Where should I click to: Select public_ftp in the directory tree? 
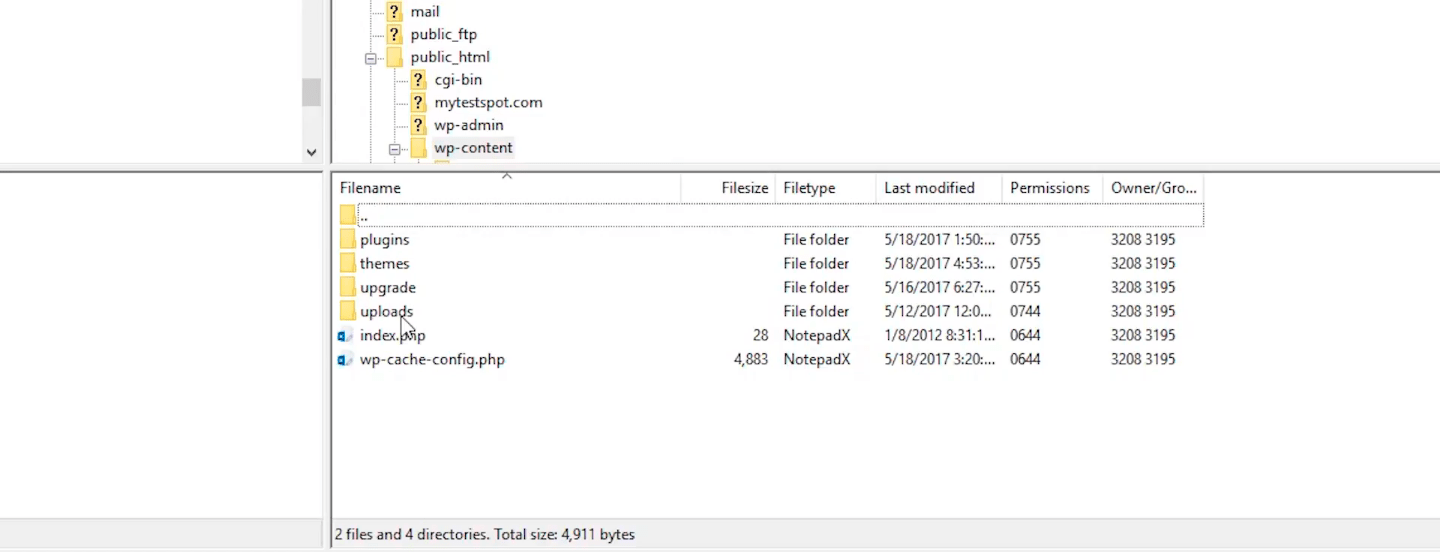pyautogui.click(x=444, y=34)
